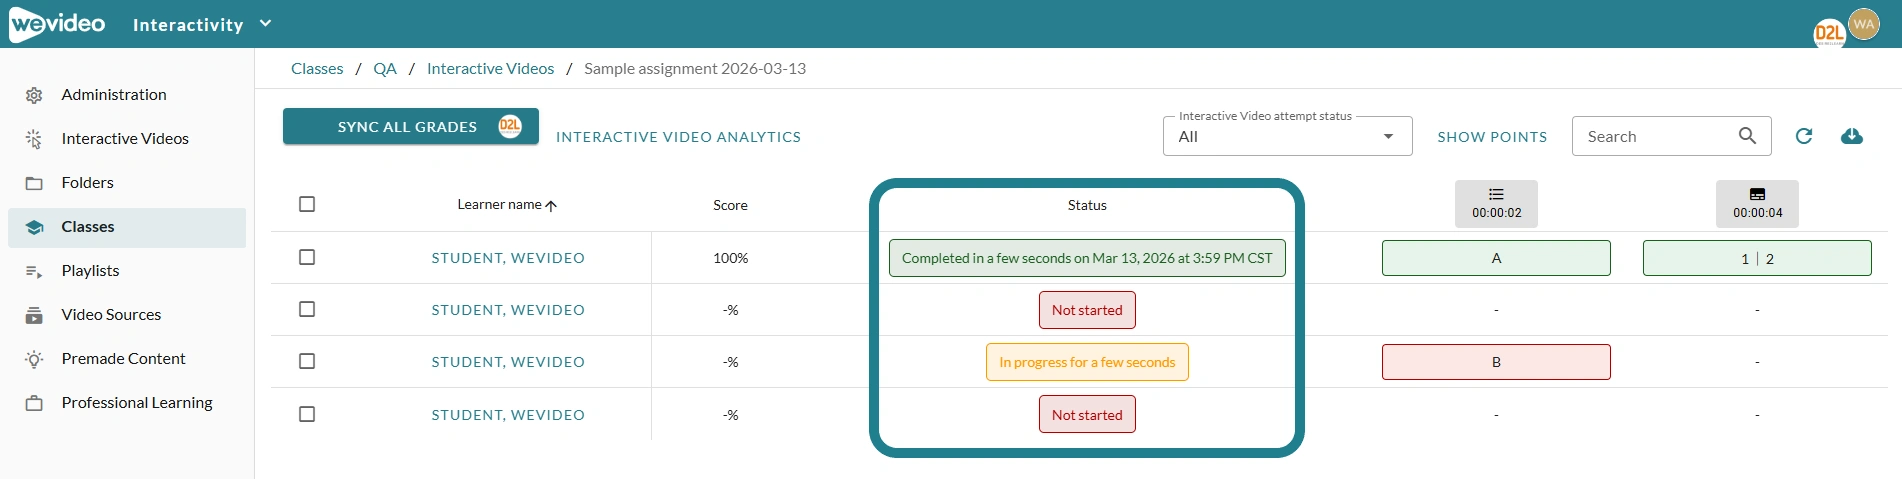This screenshot has width=1902, height=479.
Task: Toggle the select-all header checkbox
Action: click(307, 204)
